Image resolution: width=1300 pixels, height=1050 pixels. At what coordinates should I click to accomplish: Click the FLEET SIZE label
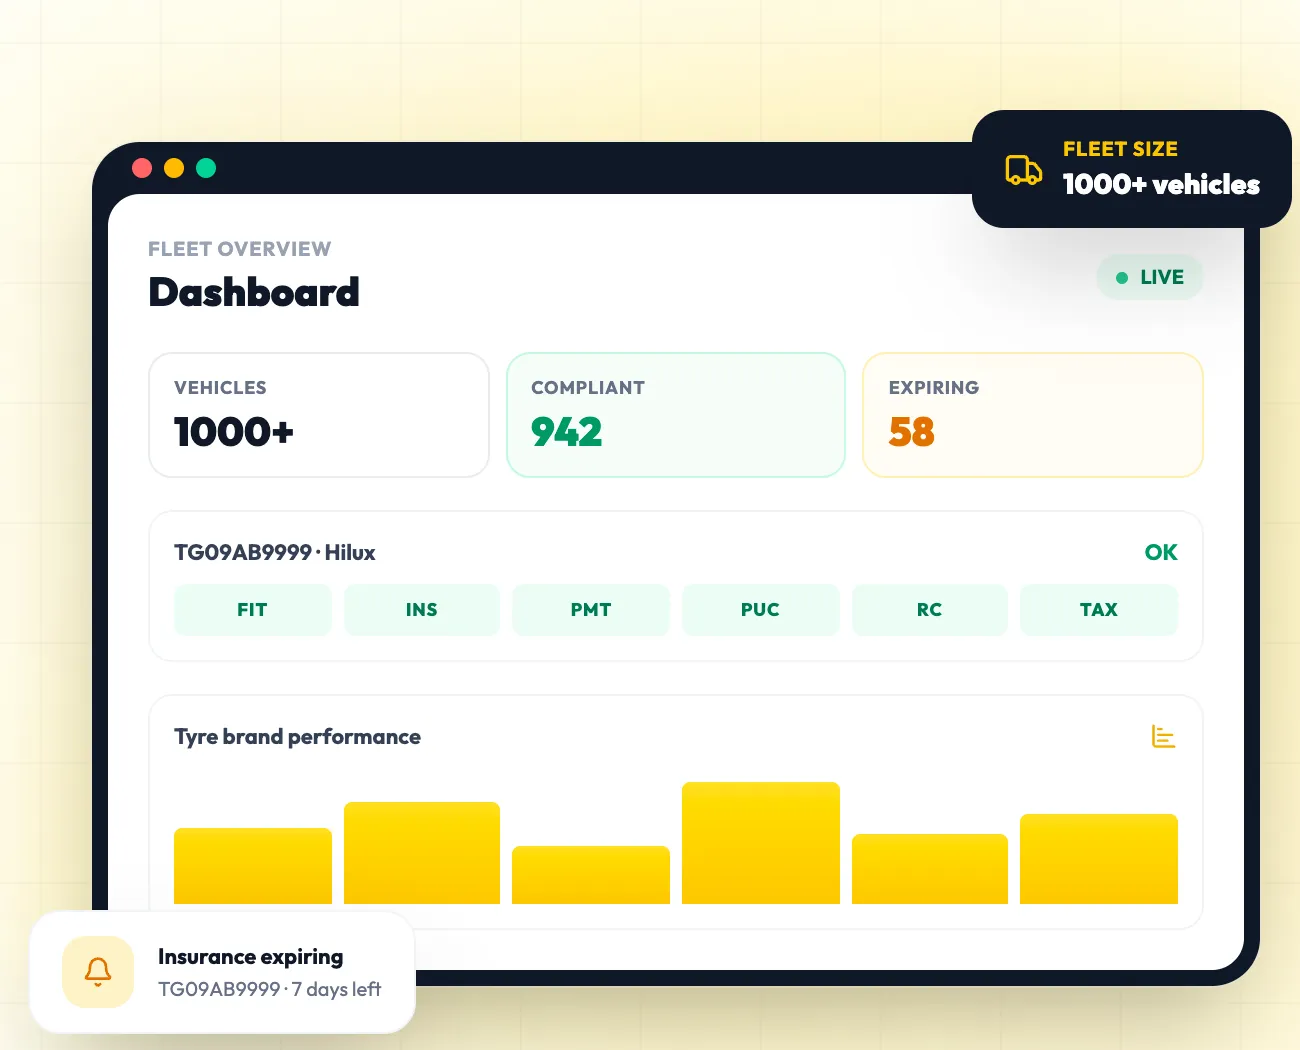coord(1120,149)
